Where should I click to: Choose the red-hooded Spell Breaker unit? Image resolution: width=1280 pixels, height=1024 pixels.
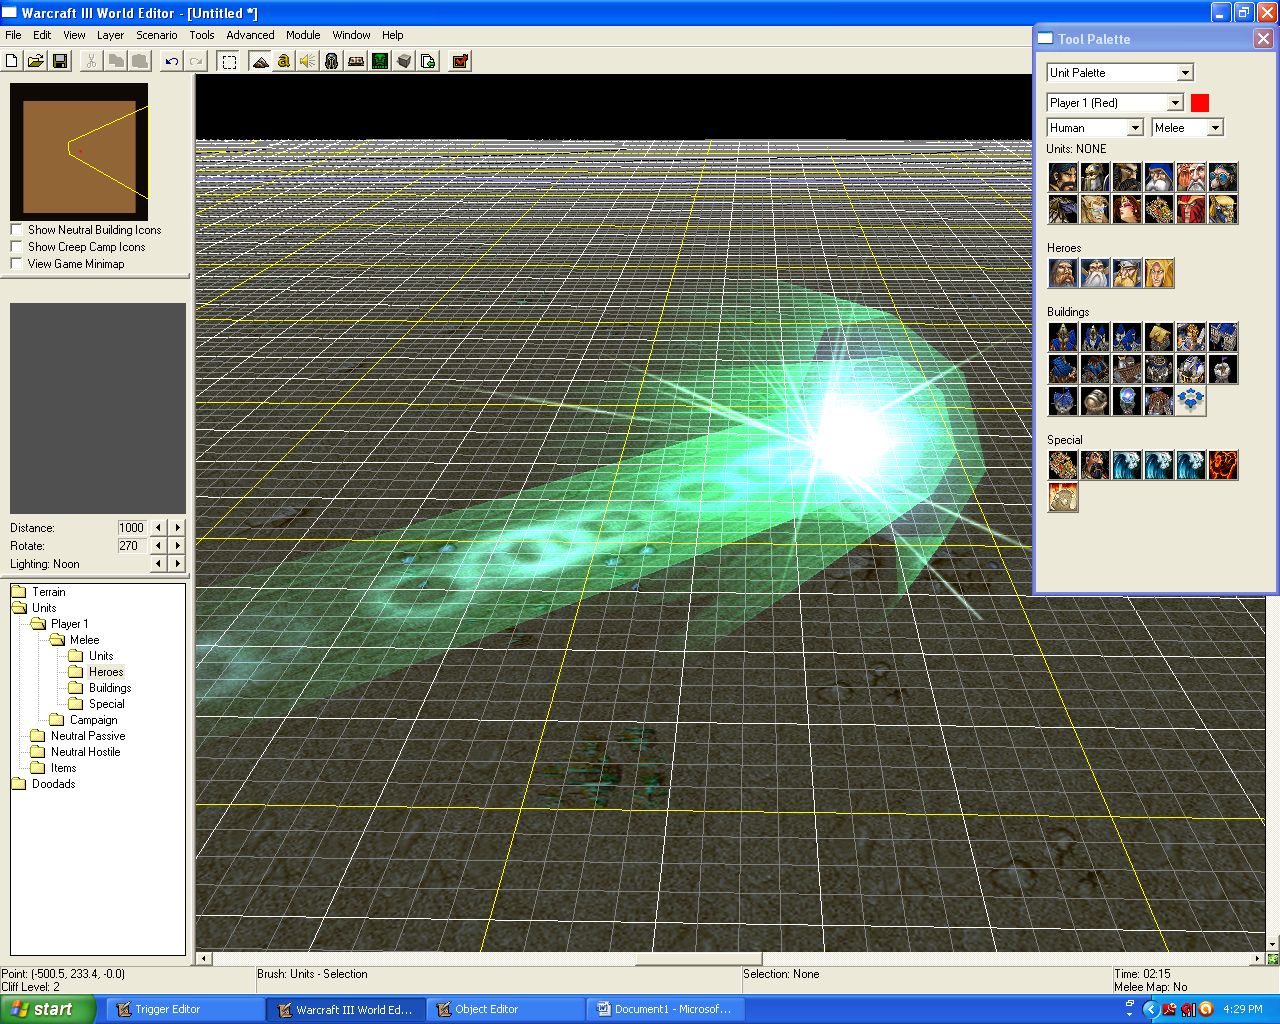coord(1191,209)
